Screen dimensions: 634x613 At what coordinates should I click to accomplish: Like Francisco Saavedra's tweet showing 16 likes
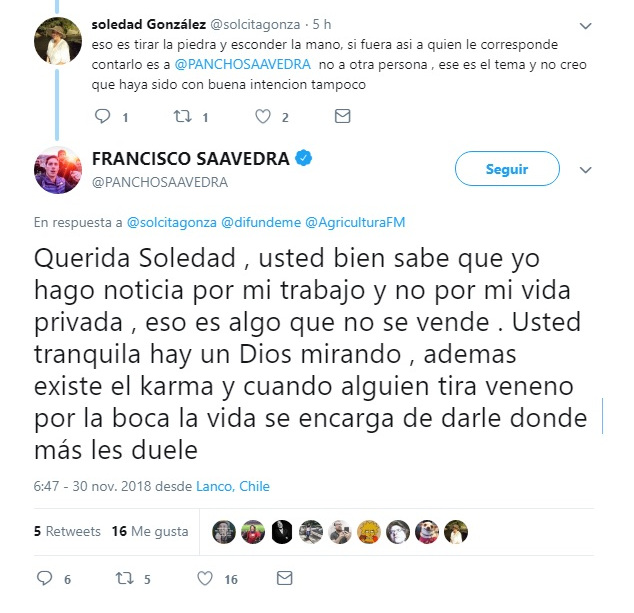[x=205, y=578]
